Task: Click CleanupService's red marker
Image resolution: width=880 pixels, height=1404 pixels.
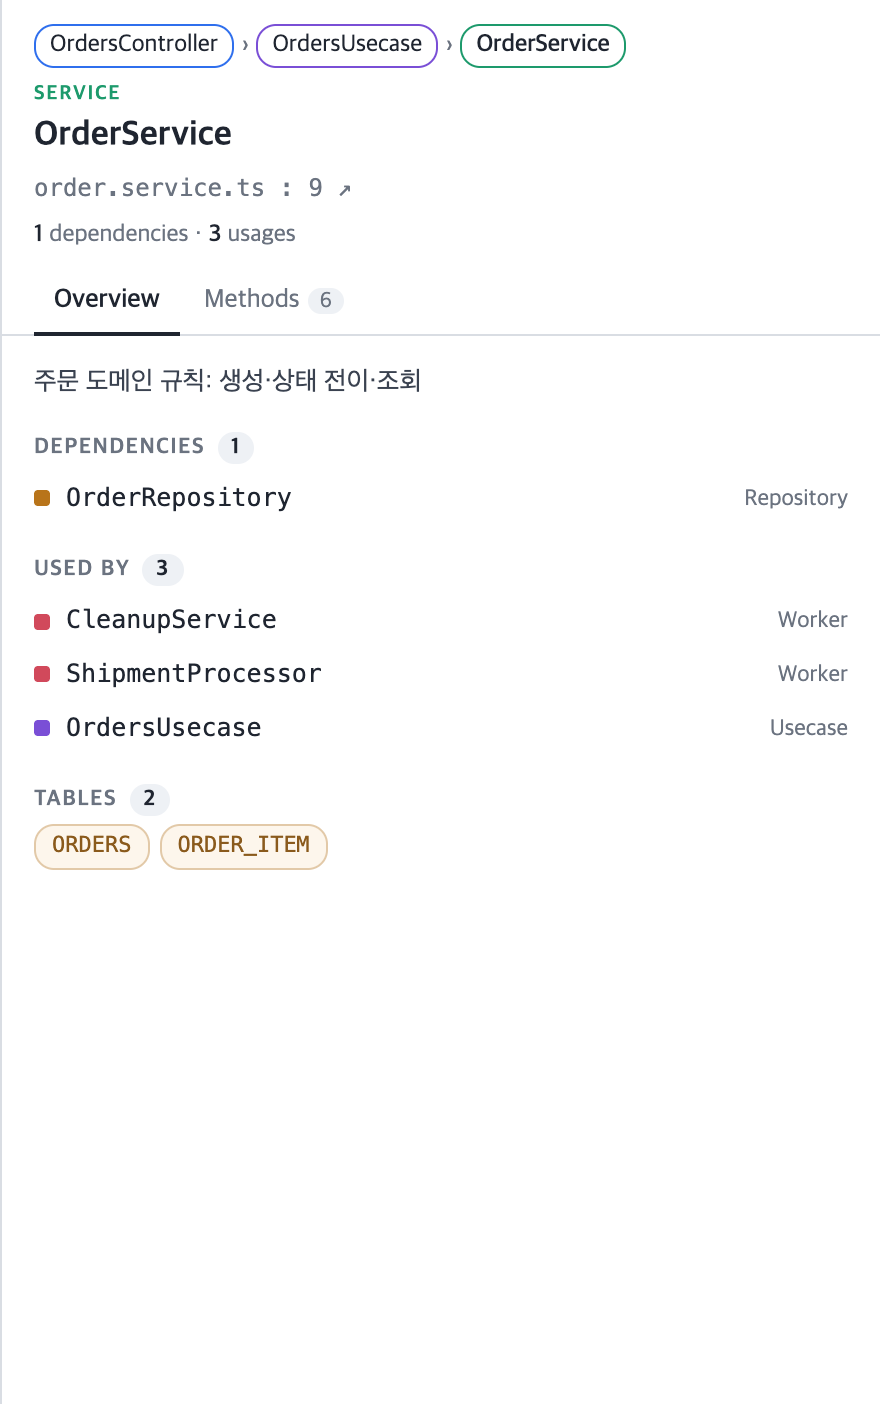Action: click(x=42, y=621)
